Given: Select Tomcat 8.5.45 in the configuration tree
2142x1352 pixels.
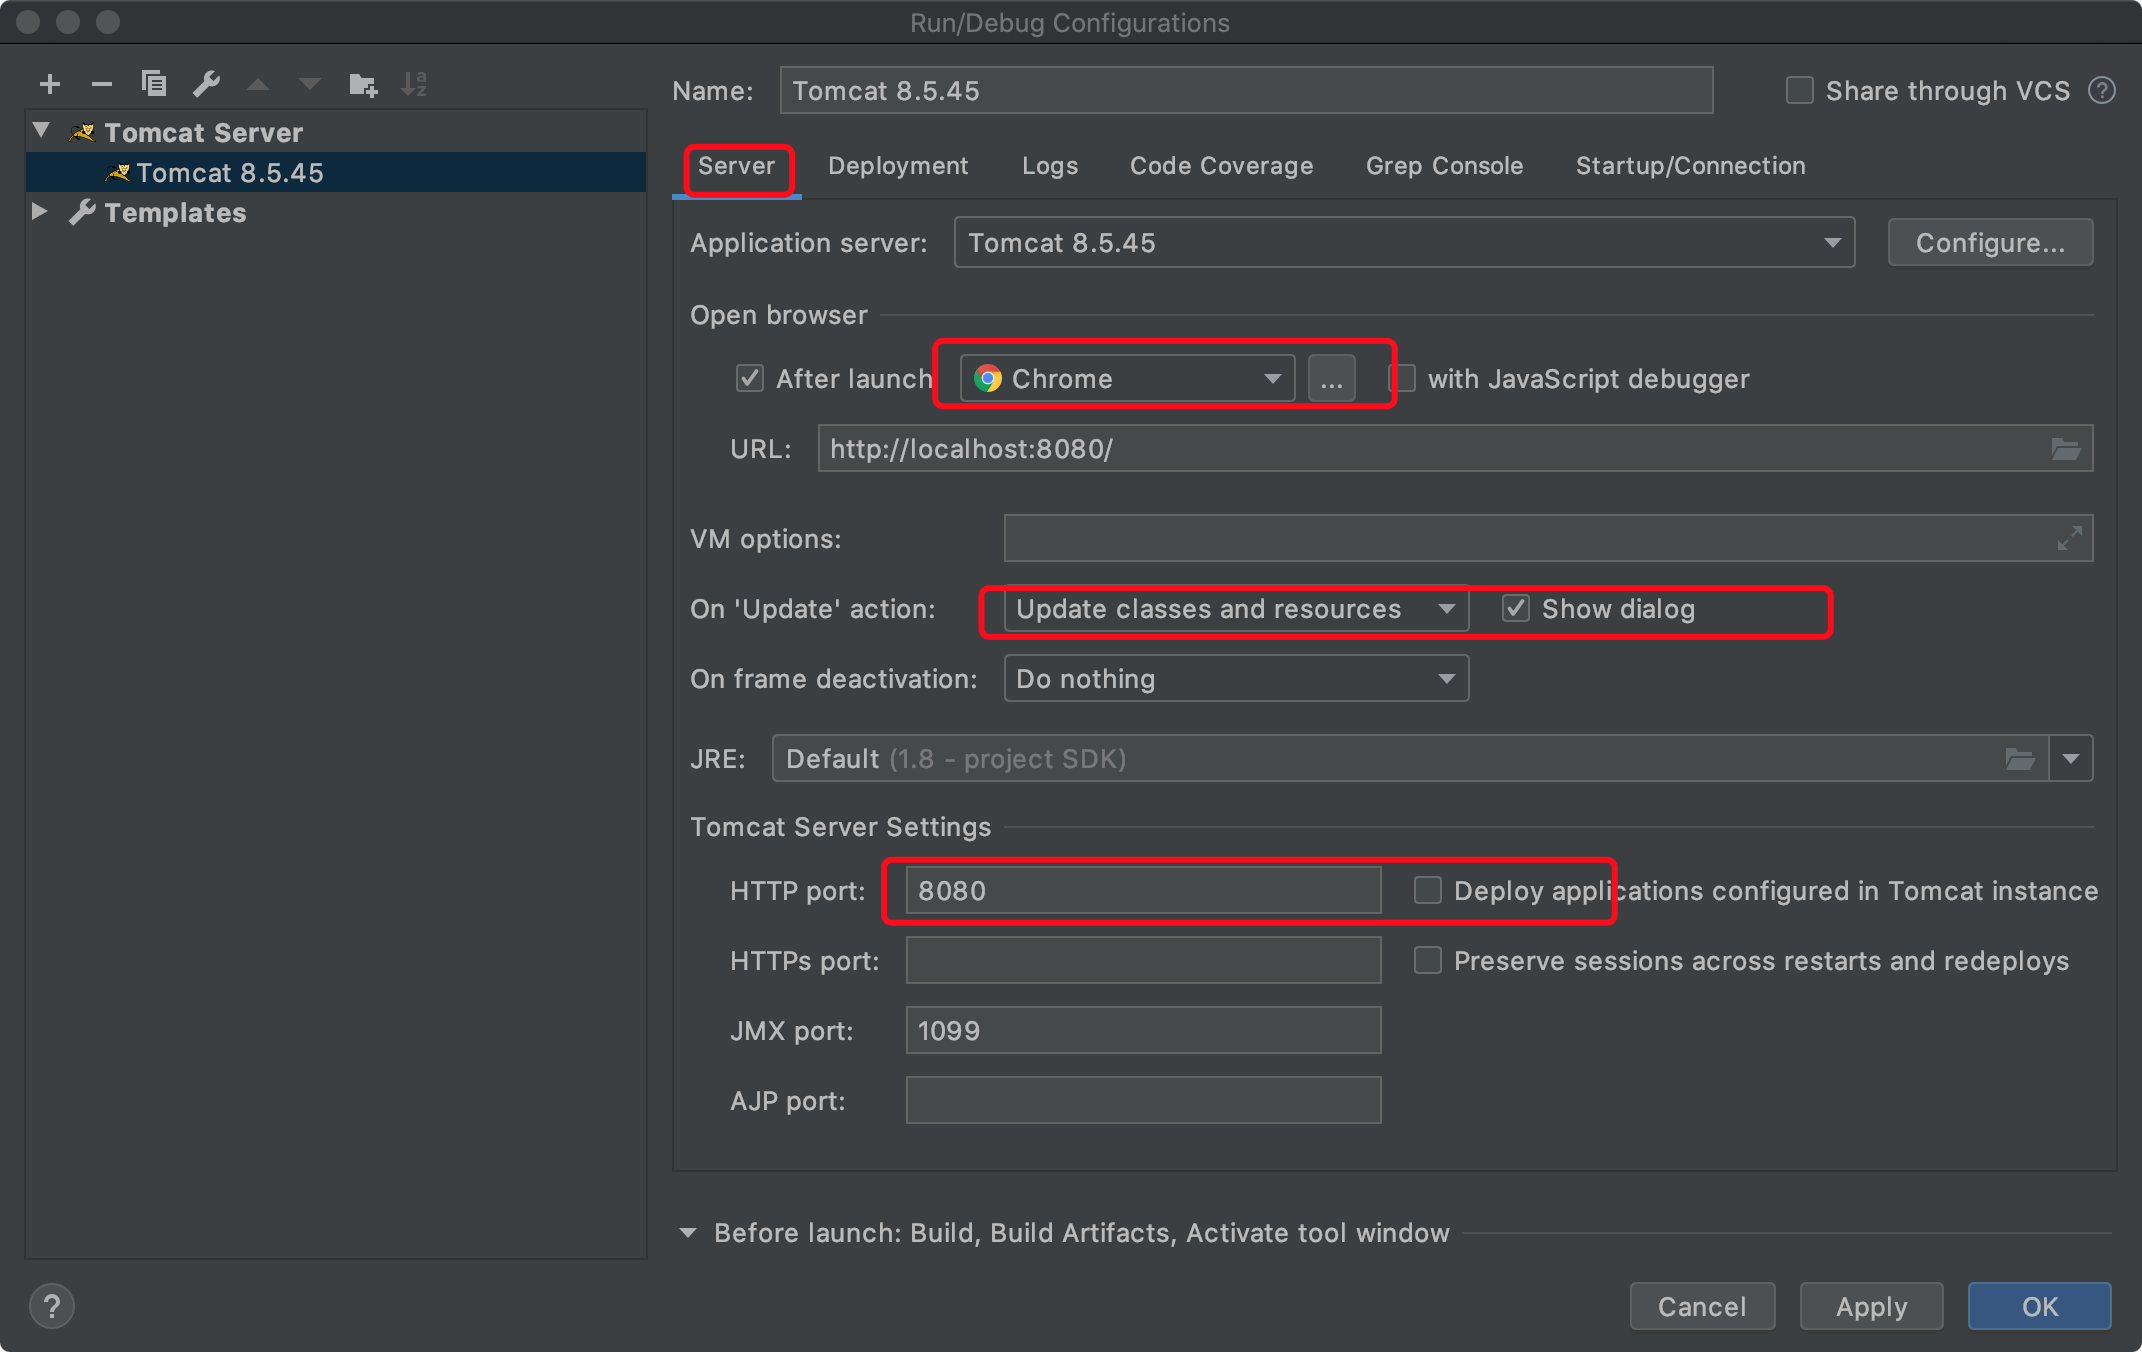Looking at the screenshot, I should click(x=336, y=172).
